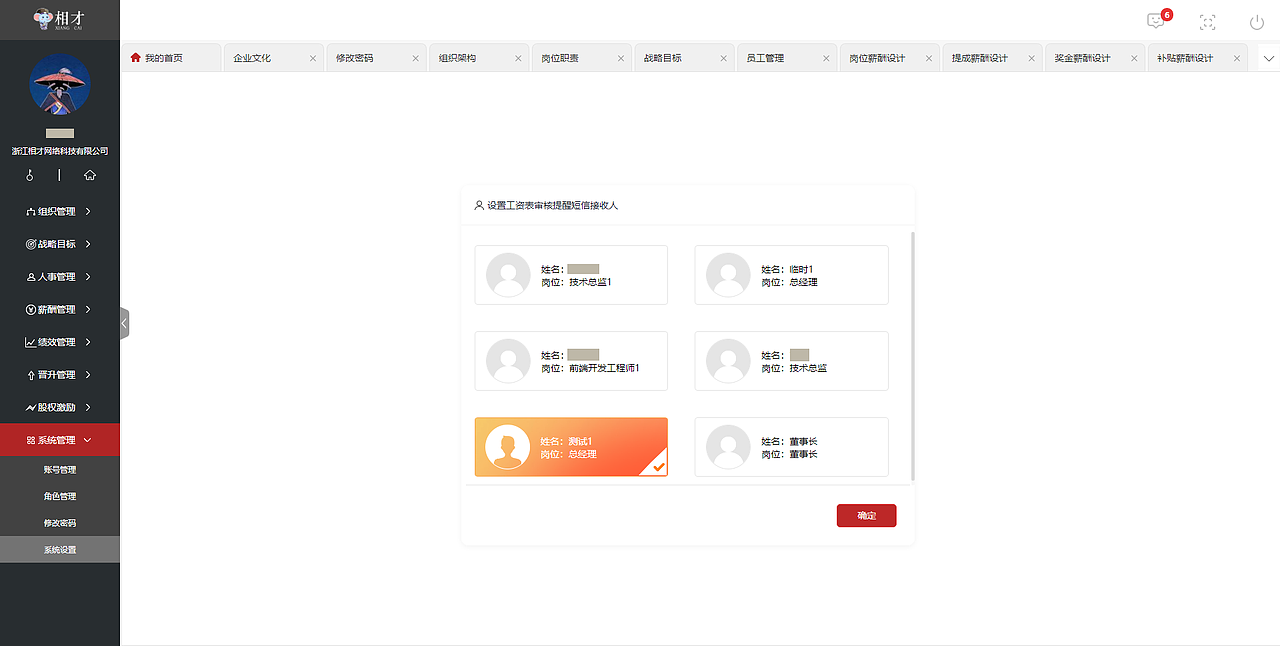Screen dimensions: 1280x646
Task: Expand the 股权激励 sidebar menu
Action: coord(60,407)
